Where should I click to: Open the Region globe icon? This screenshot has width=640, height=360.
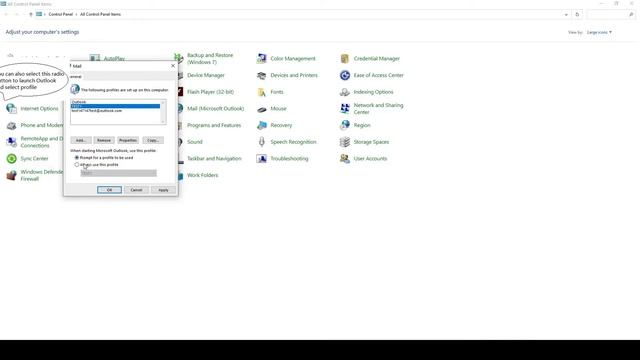[345, 125]
